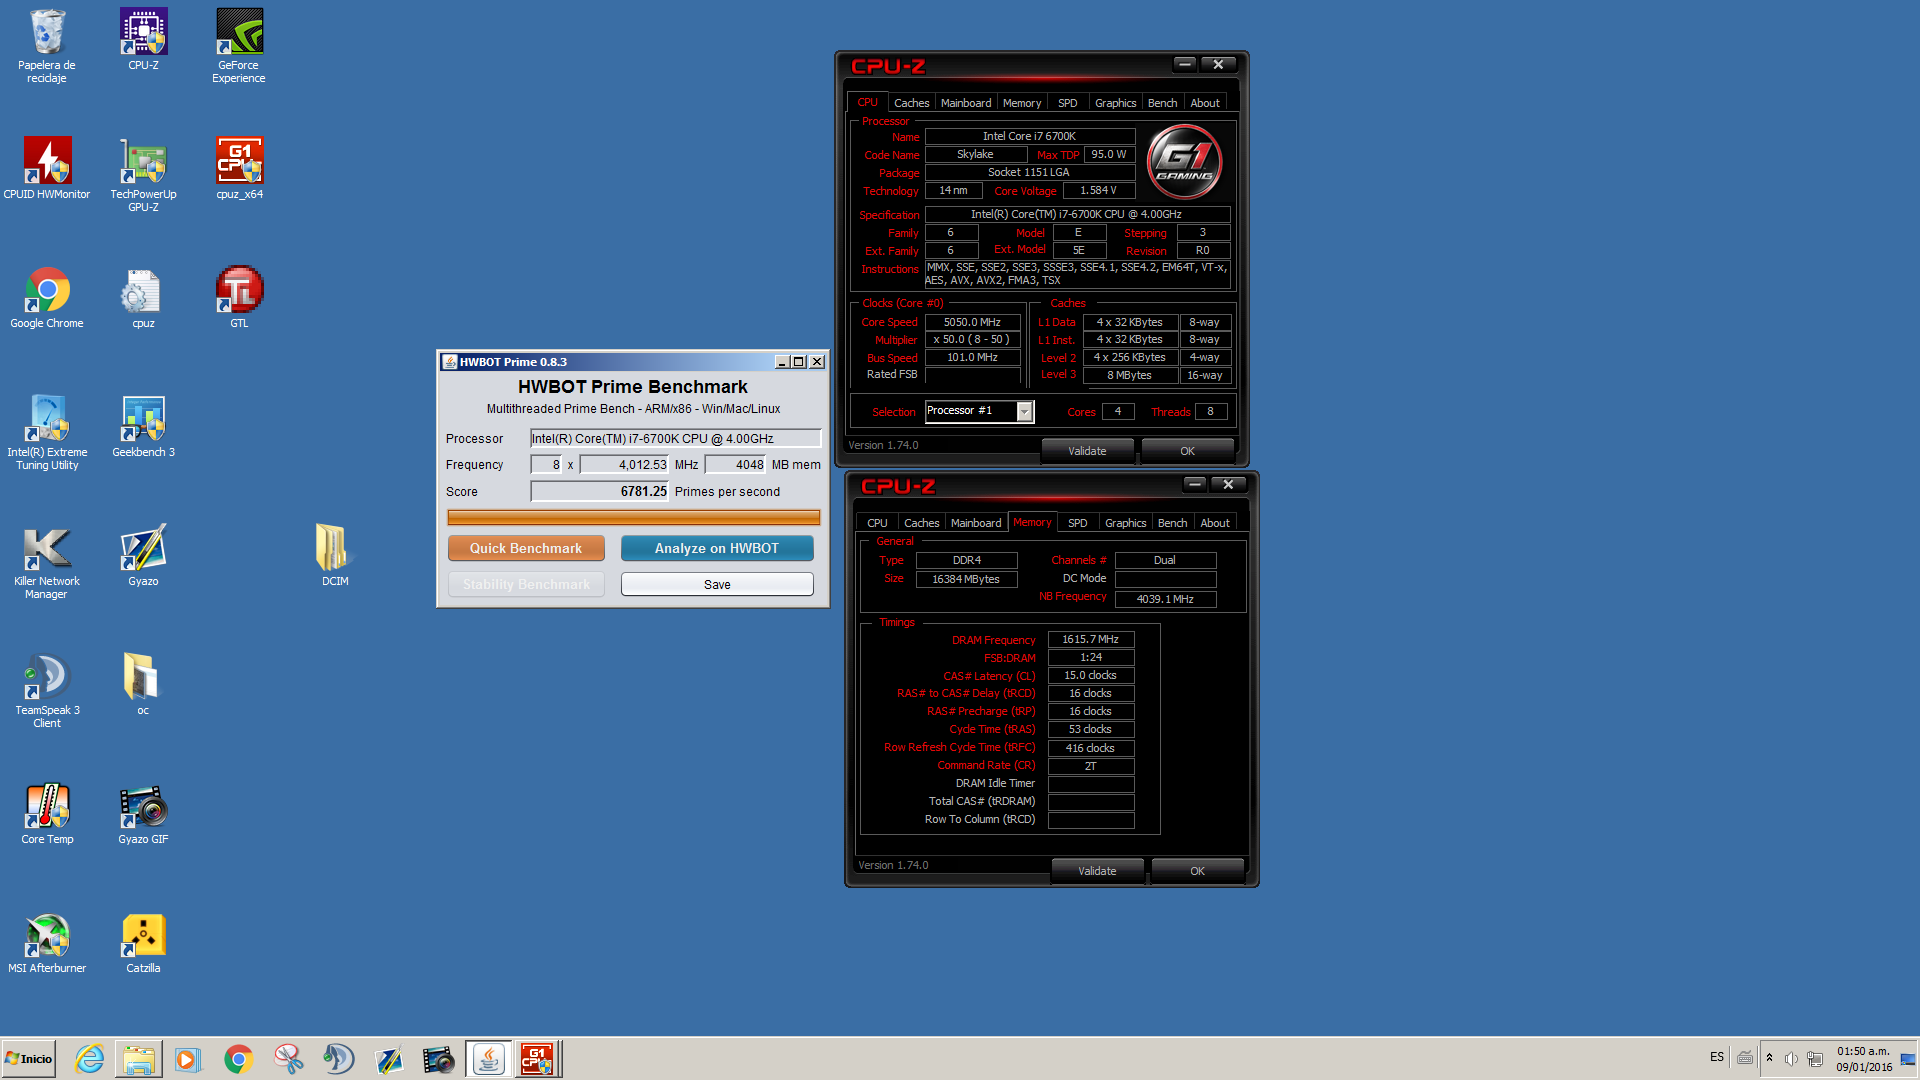Open Chrome from the taskbar

(x=238, y=1059)
